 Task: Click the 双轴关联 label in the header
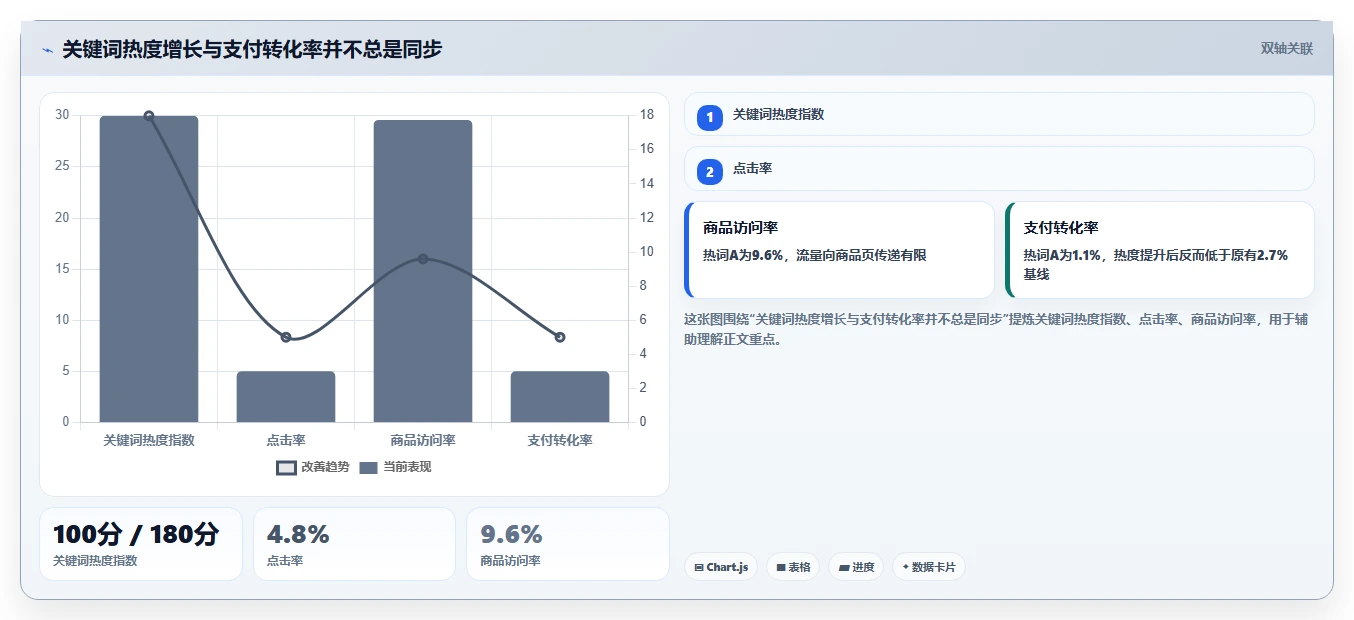[x=1287, y=48]
